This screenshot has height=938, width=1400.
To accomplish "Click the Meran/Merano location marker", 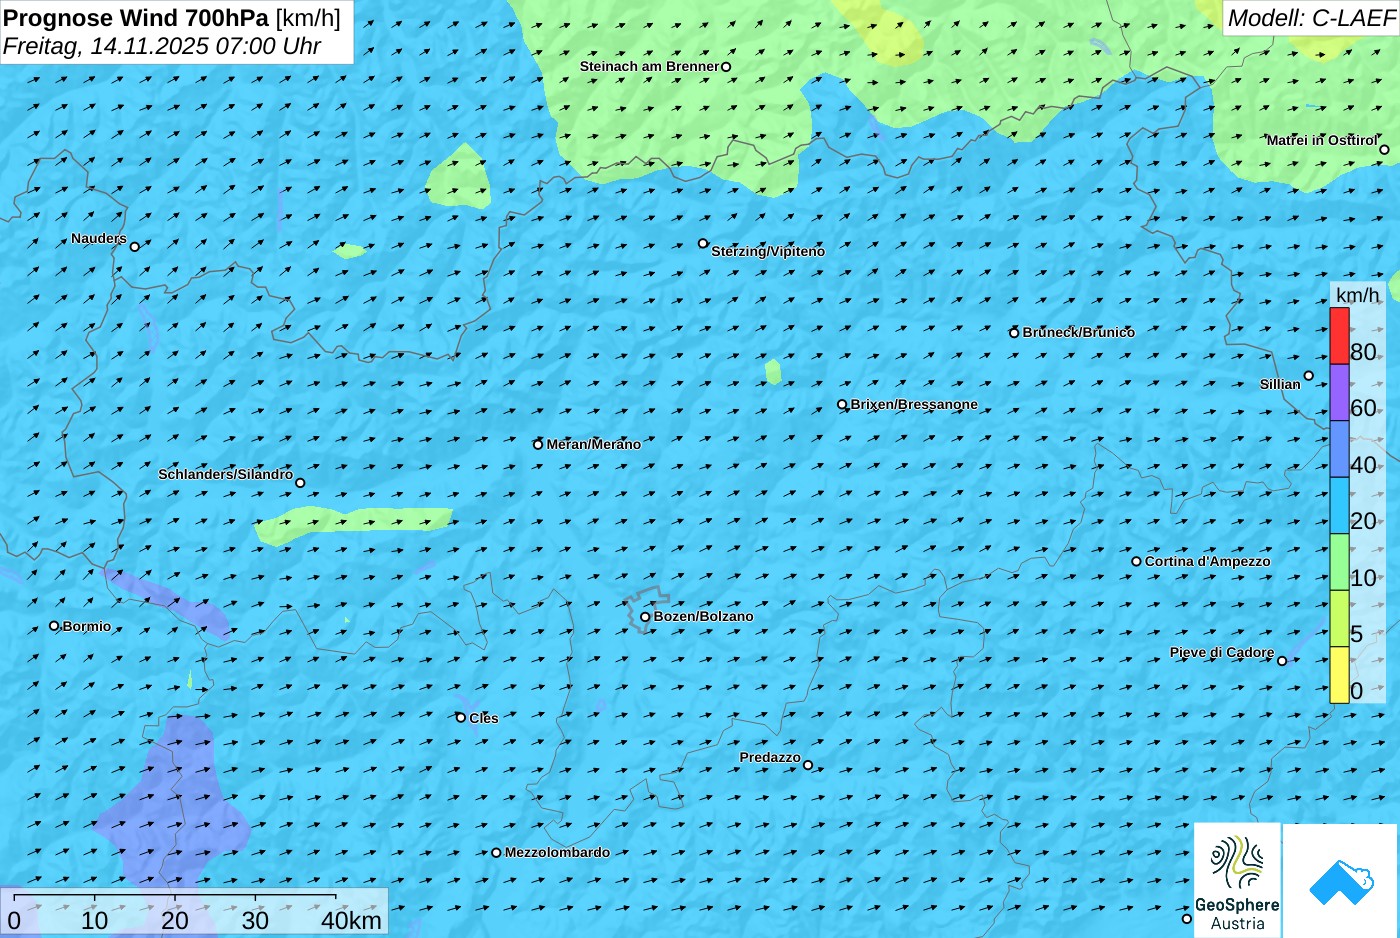I will [538, 445].
